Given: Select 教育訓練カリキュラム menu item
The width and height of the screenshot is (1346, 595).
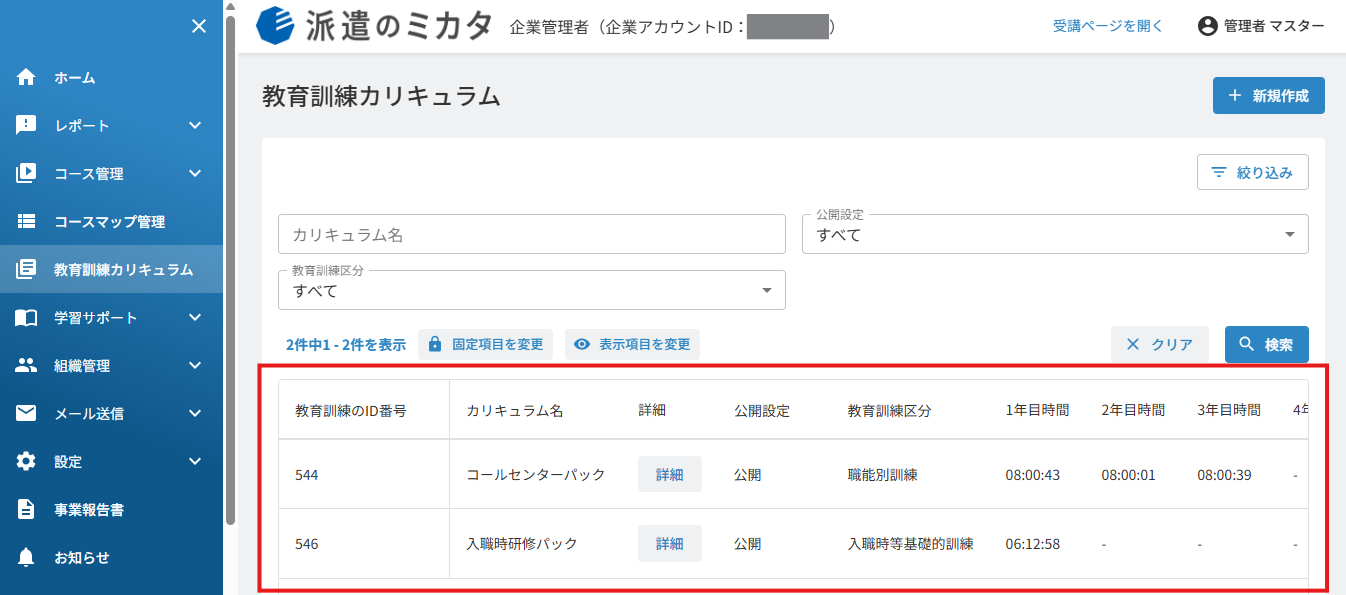Looking at the screenshot, I should pos(111,269).
